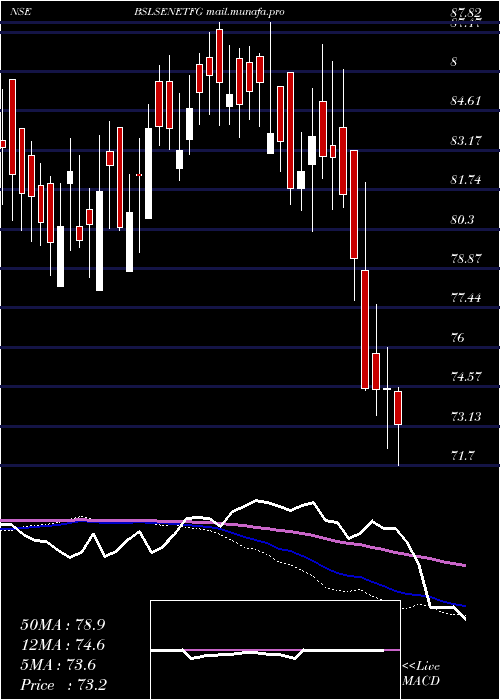500x700 pixels.
Task: Select the 73.13 price level label
Action: pyautogui.click(x=466, y=417)
